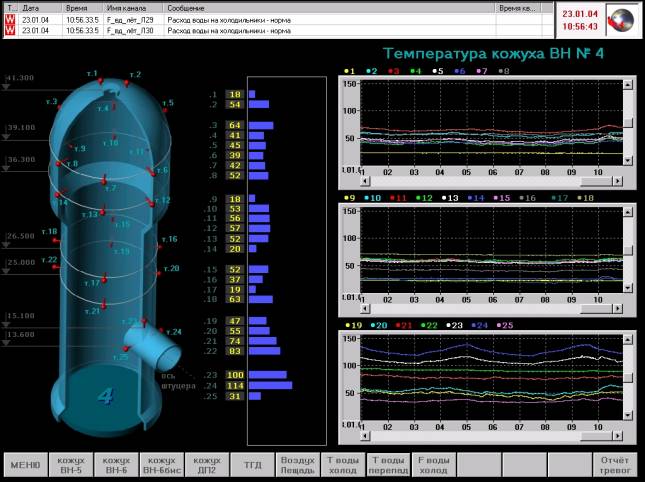Open the МЕНЮ menu button

click(24, 464)
